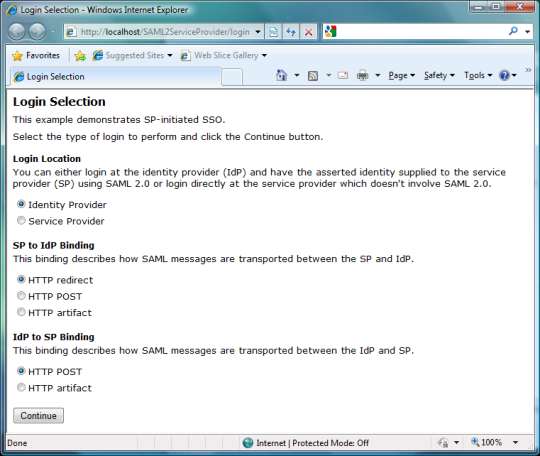The height and width of the screenshot is (456, 540).
Task: Expand the address bar URL history dropdown
Action: click(258, 32)
